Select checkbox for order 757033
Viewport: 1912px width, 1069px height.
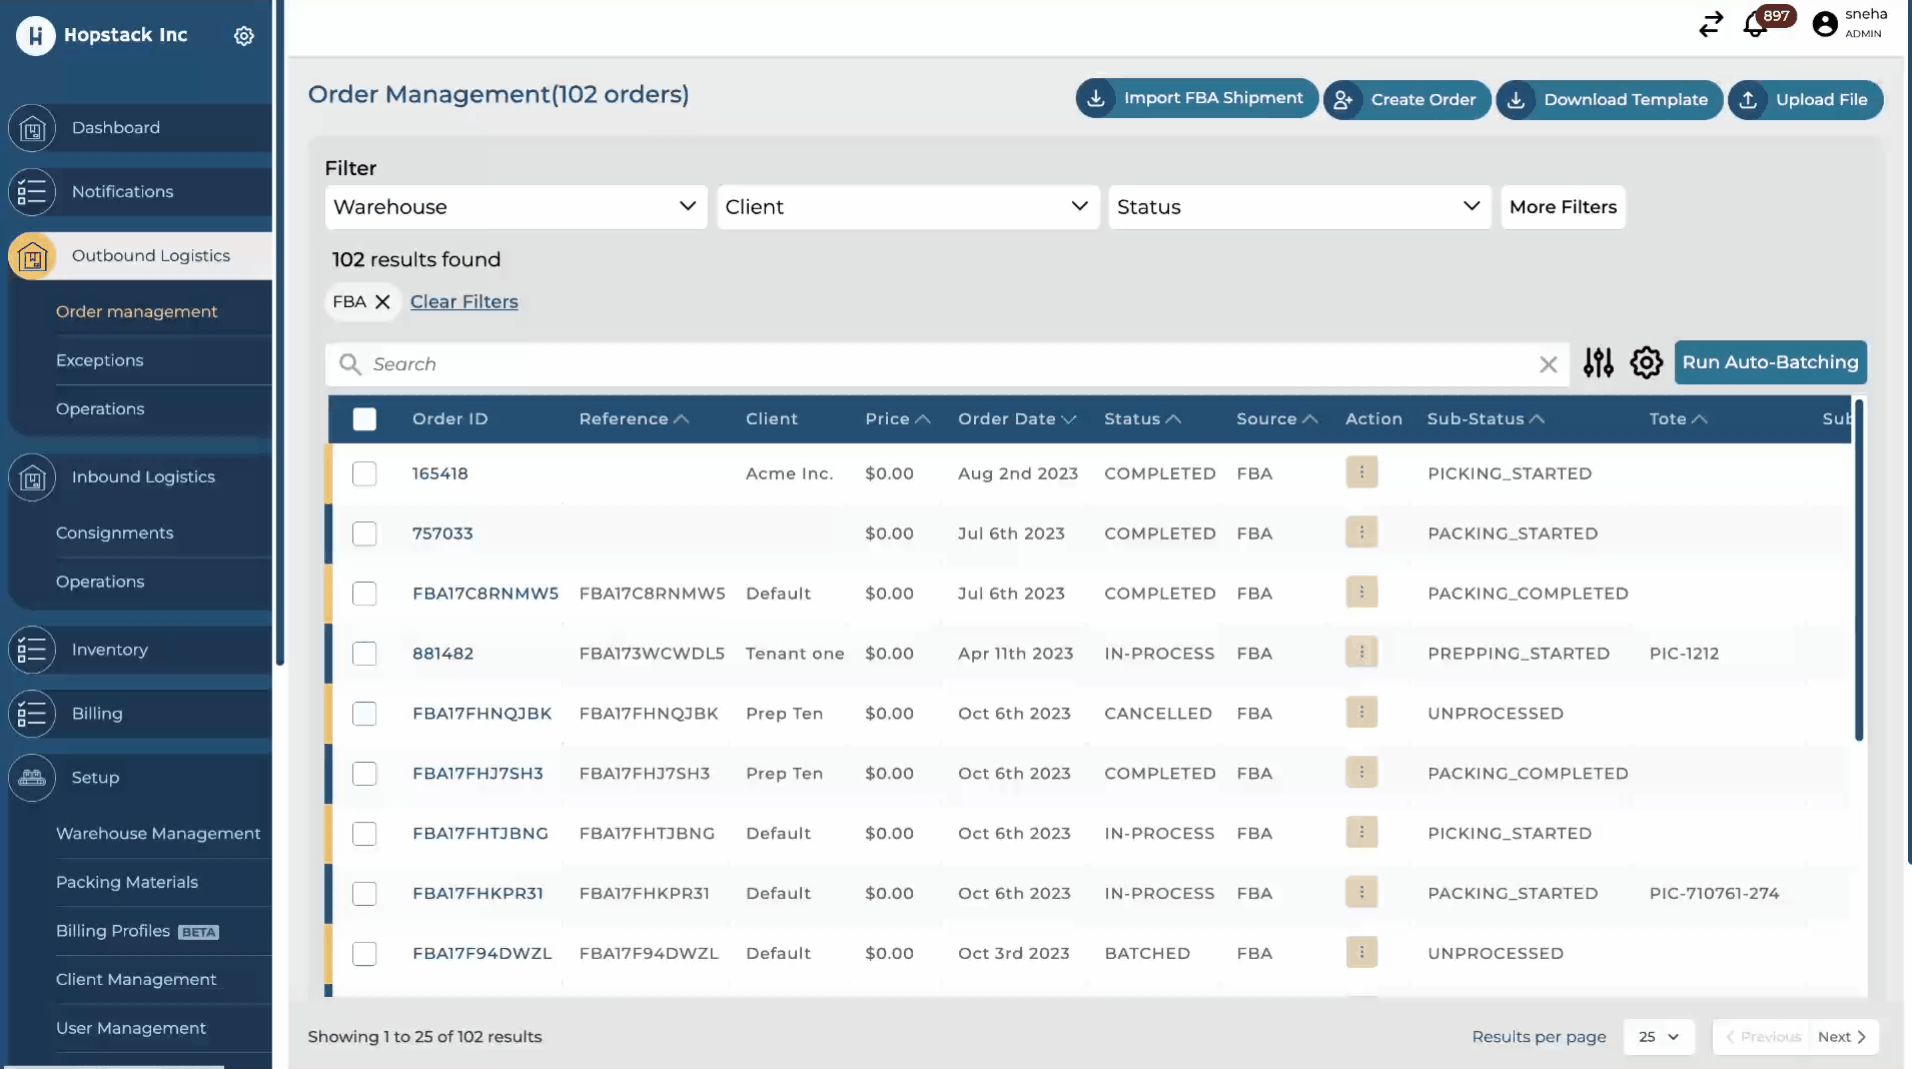coord(365,534)
